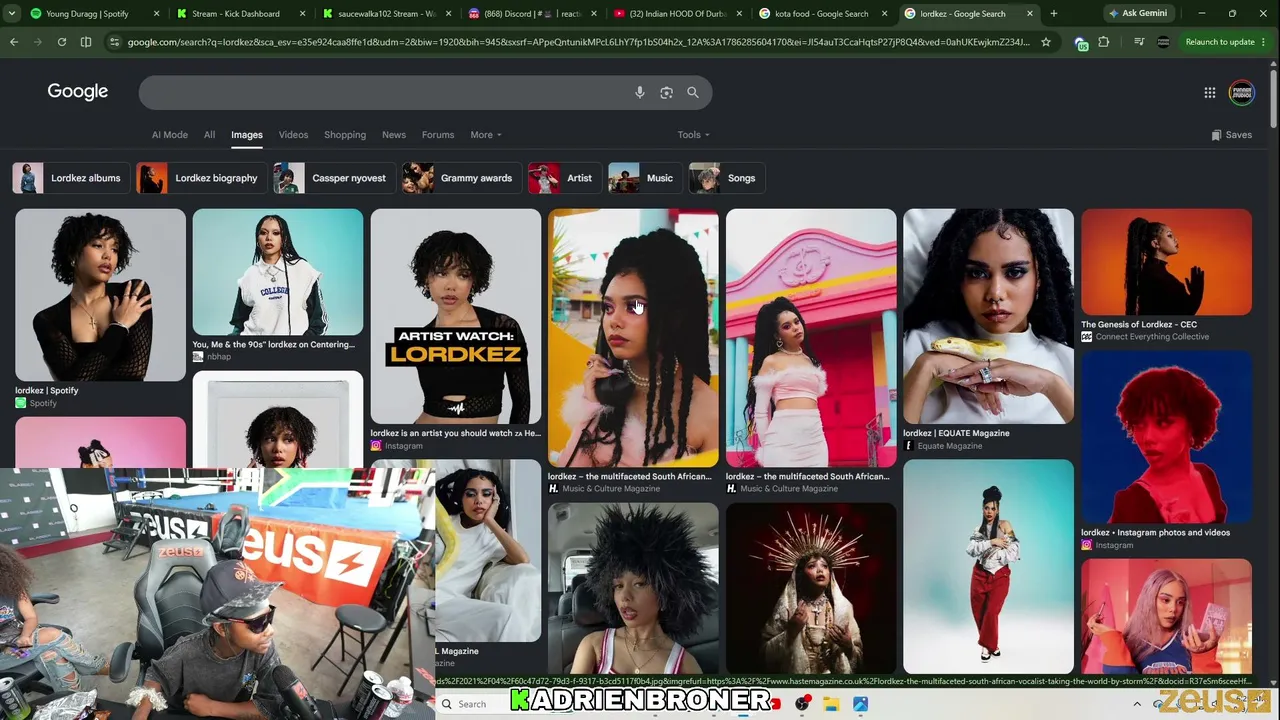1280x720 pixels.
Task: Click the Google logo
Action: point(78,91)
